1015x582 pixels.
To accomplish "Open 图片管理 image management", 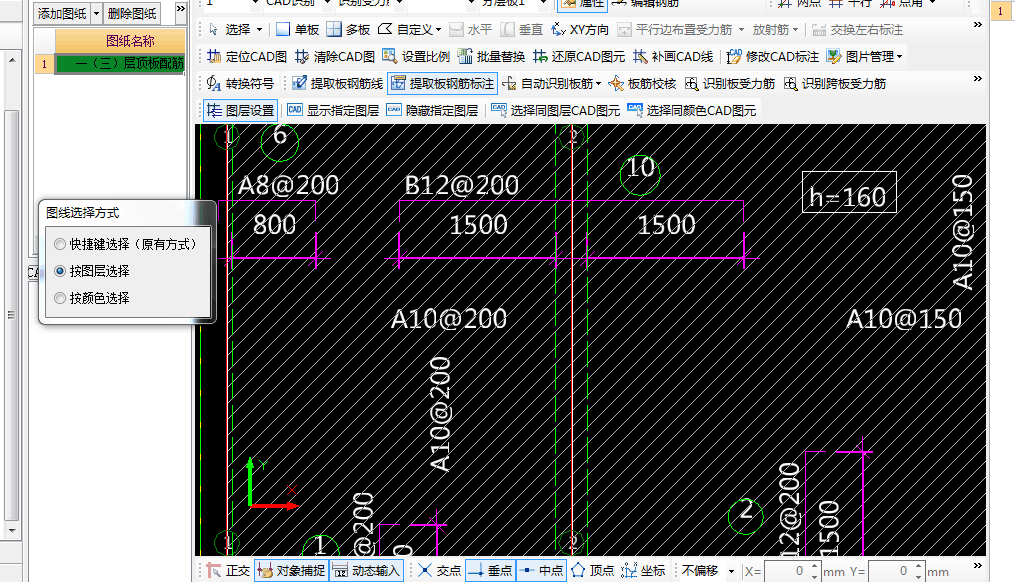I will 861,57.
